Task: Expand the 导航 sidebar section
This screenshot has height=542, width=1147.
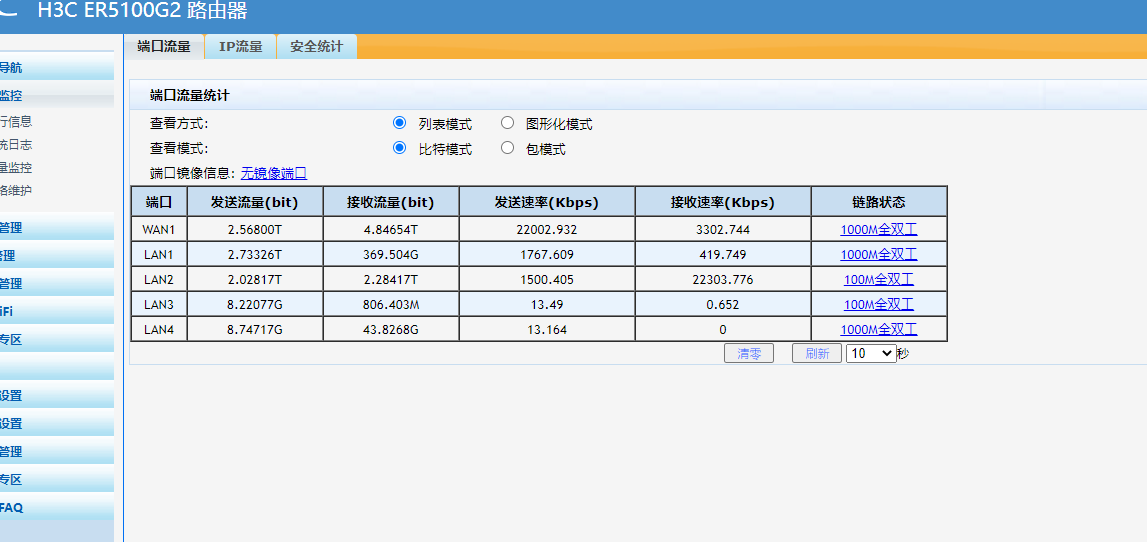Action: (x=12, y=68)
